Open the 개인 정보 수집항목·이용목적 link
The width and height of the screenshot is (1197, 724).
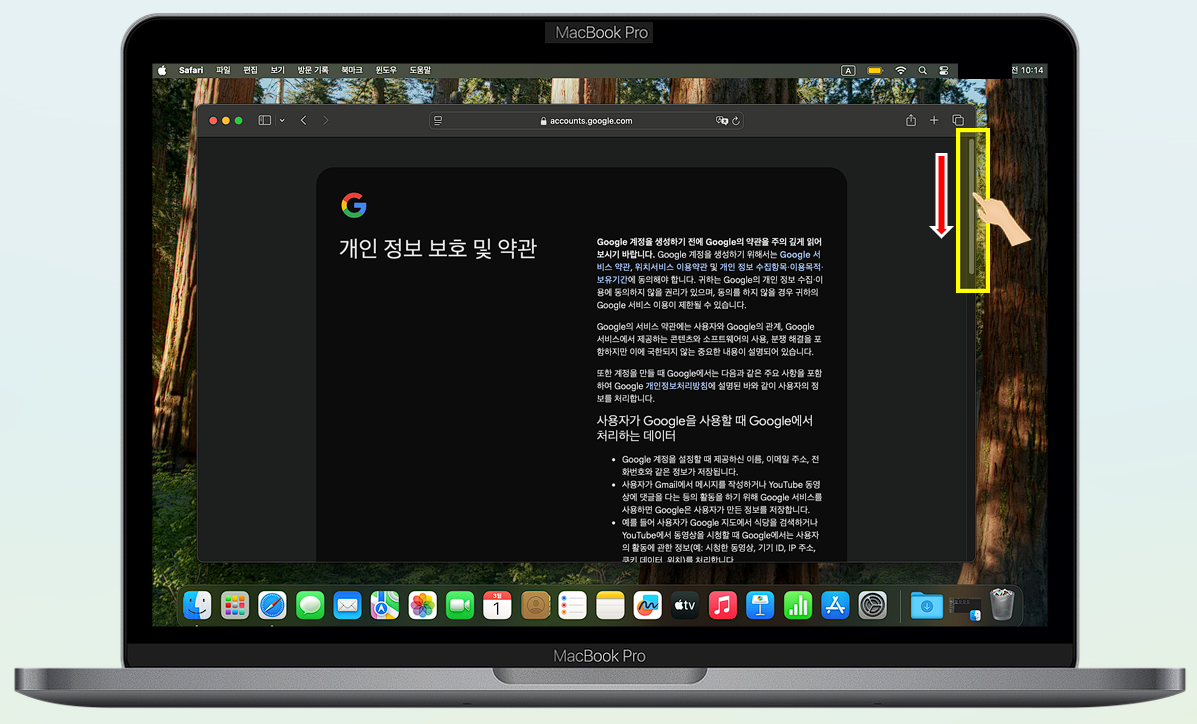[x=771, y=267]
